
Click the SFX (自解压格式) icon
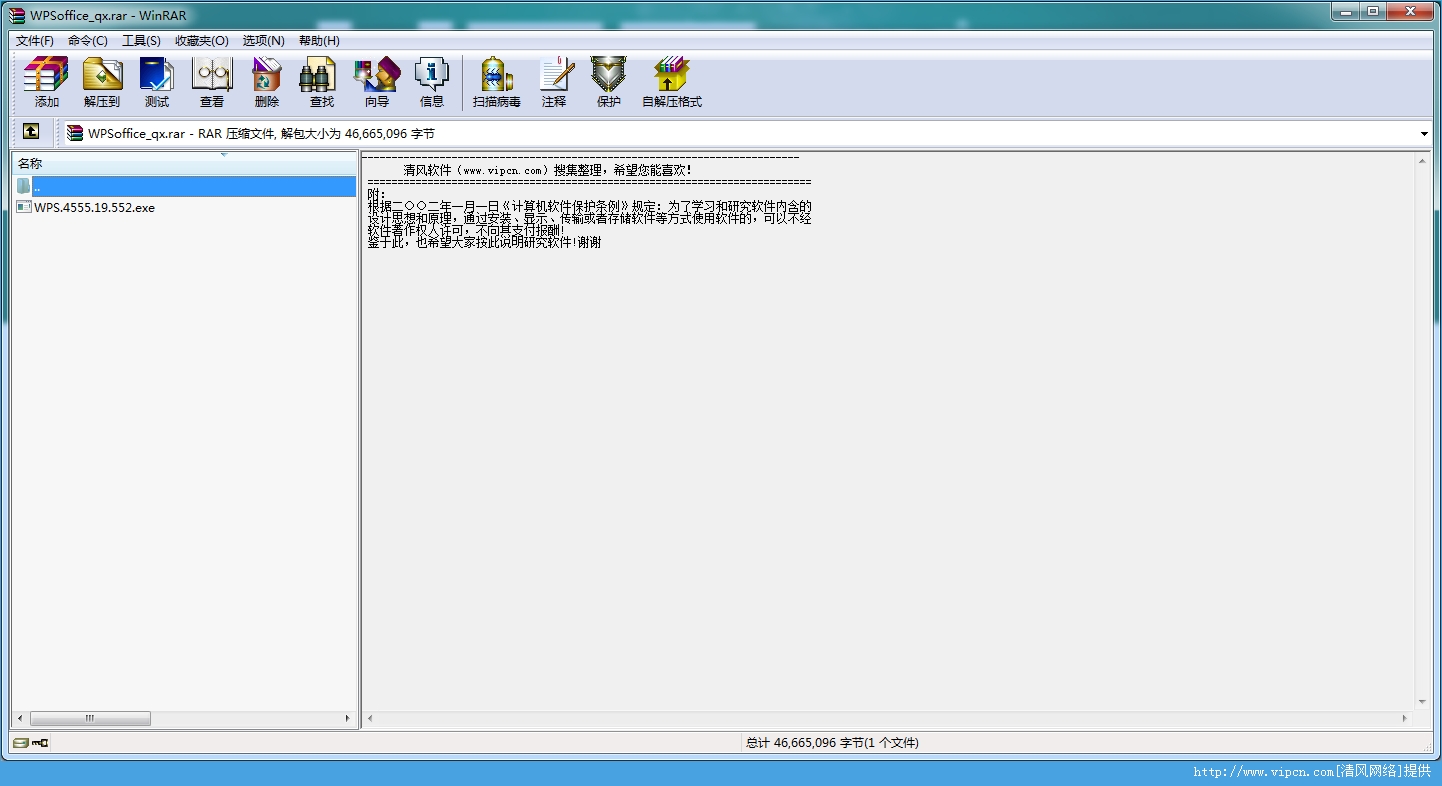[672, 81]
